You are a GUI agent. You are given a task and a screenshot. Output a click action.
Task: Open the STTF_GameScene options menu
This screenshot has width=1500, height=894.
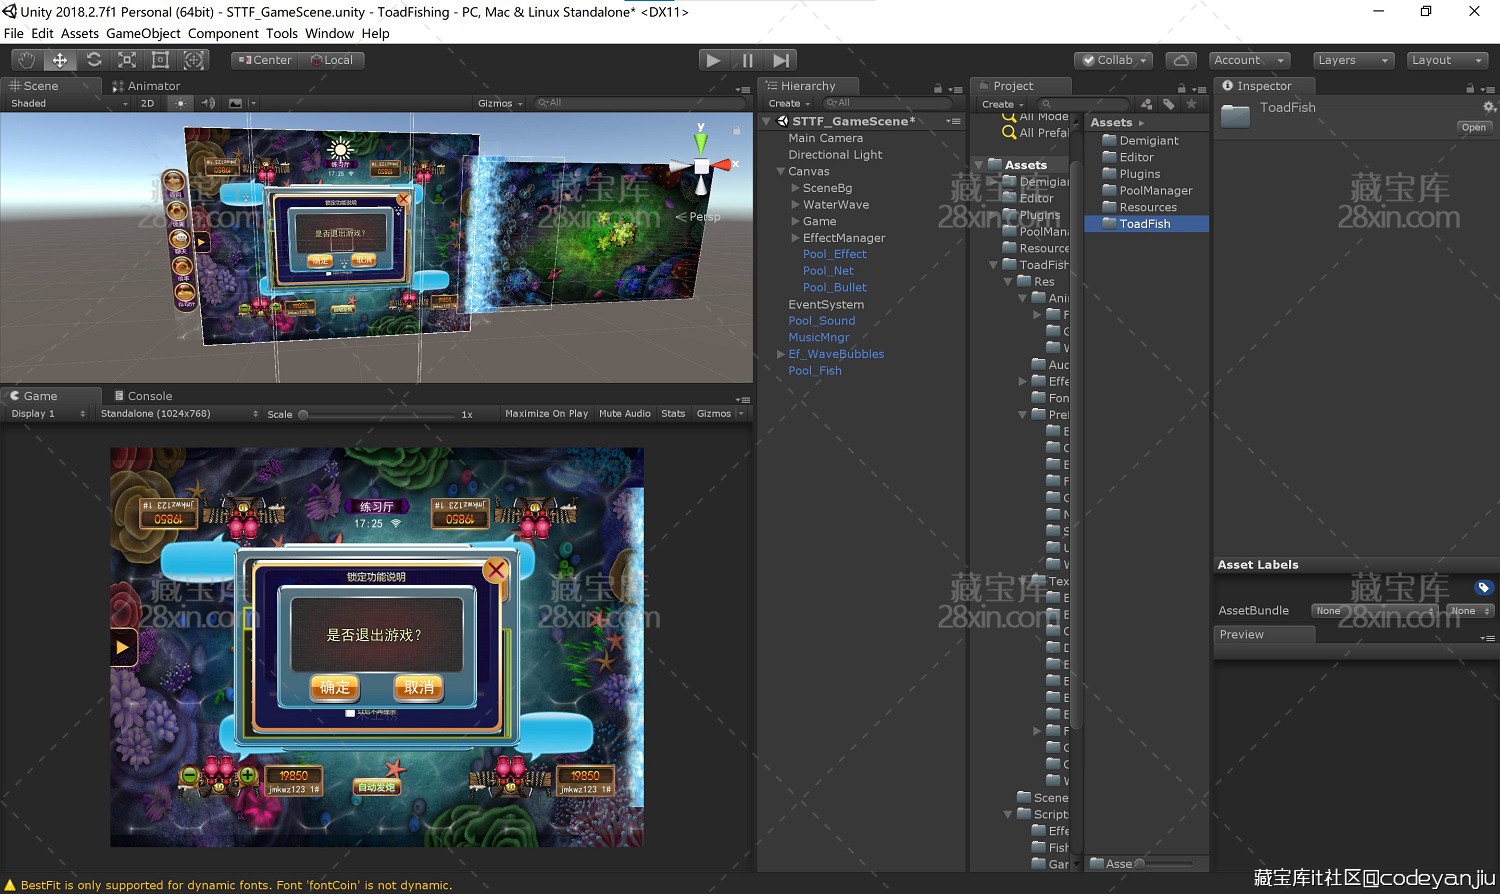coord(954,121)
